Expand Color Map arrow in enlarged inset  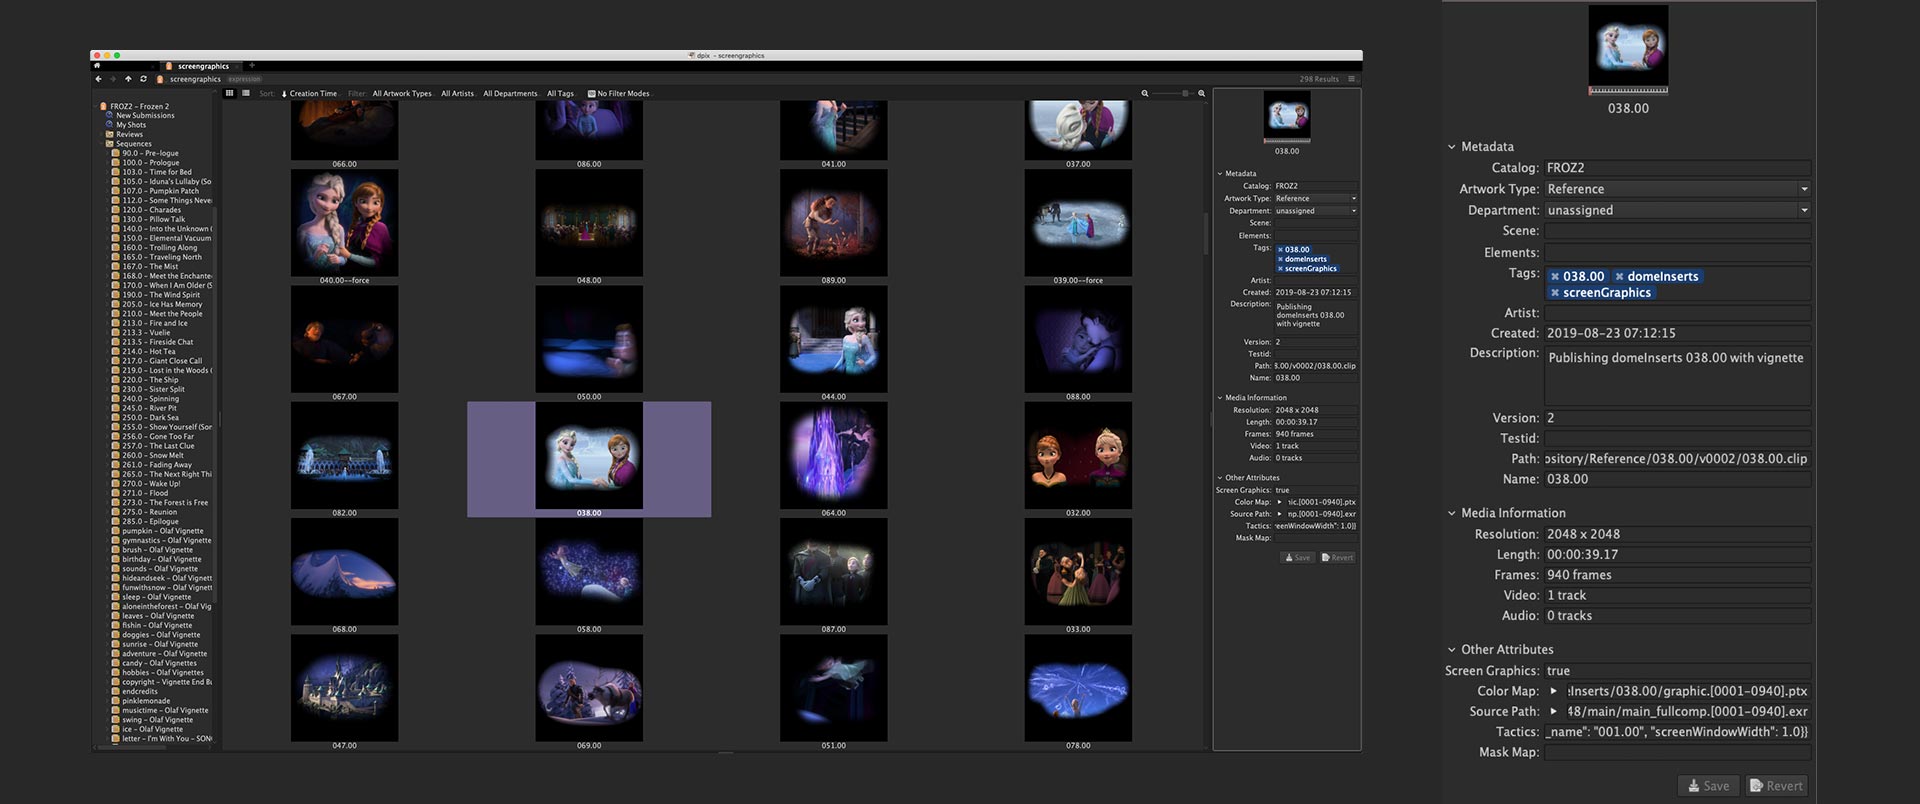tap(1553, 691)
